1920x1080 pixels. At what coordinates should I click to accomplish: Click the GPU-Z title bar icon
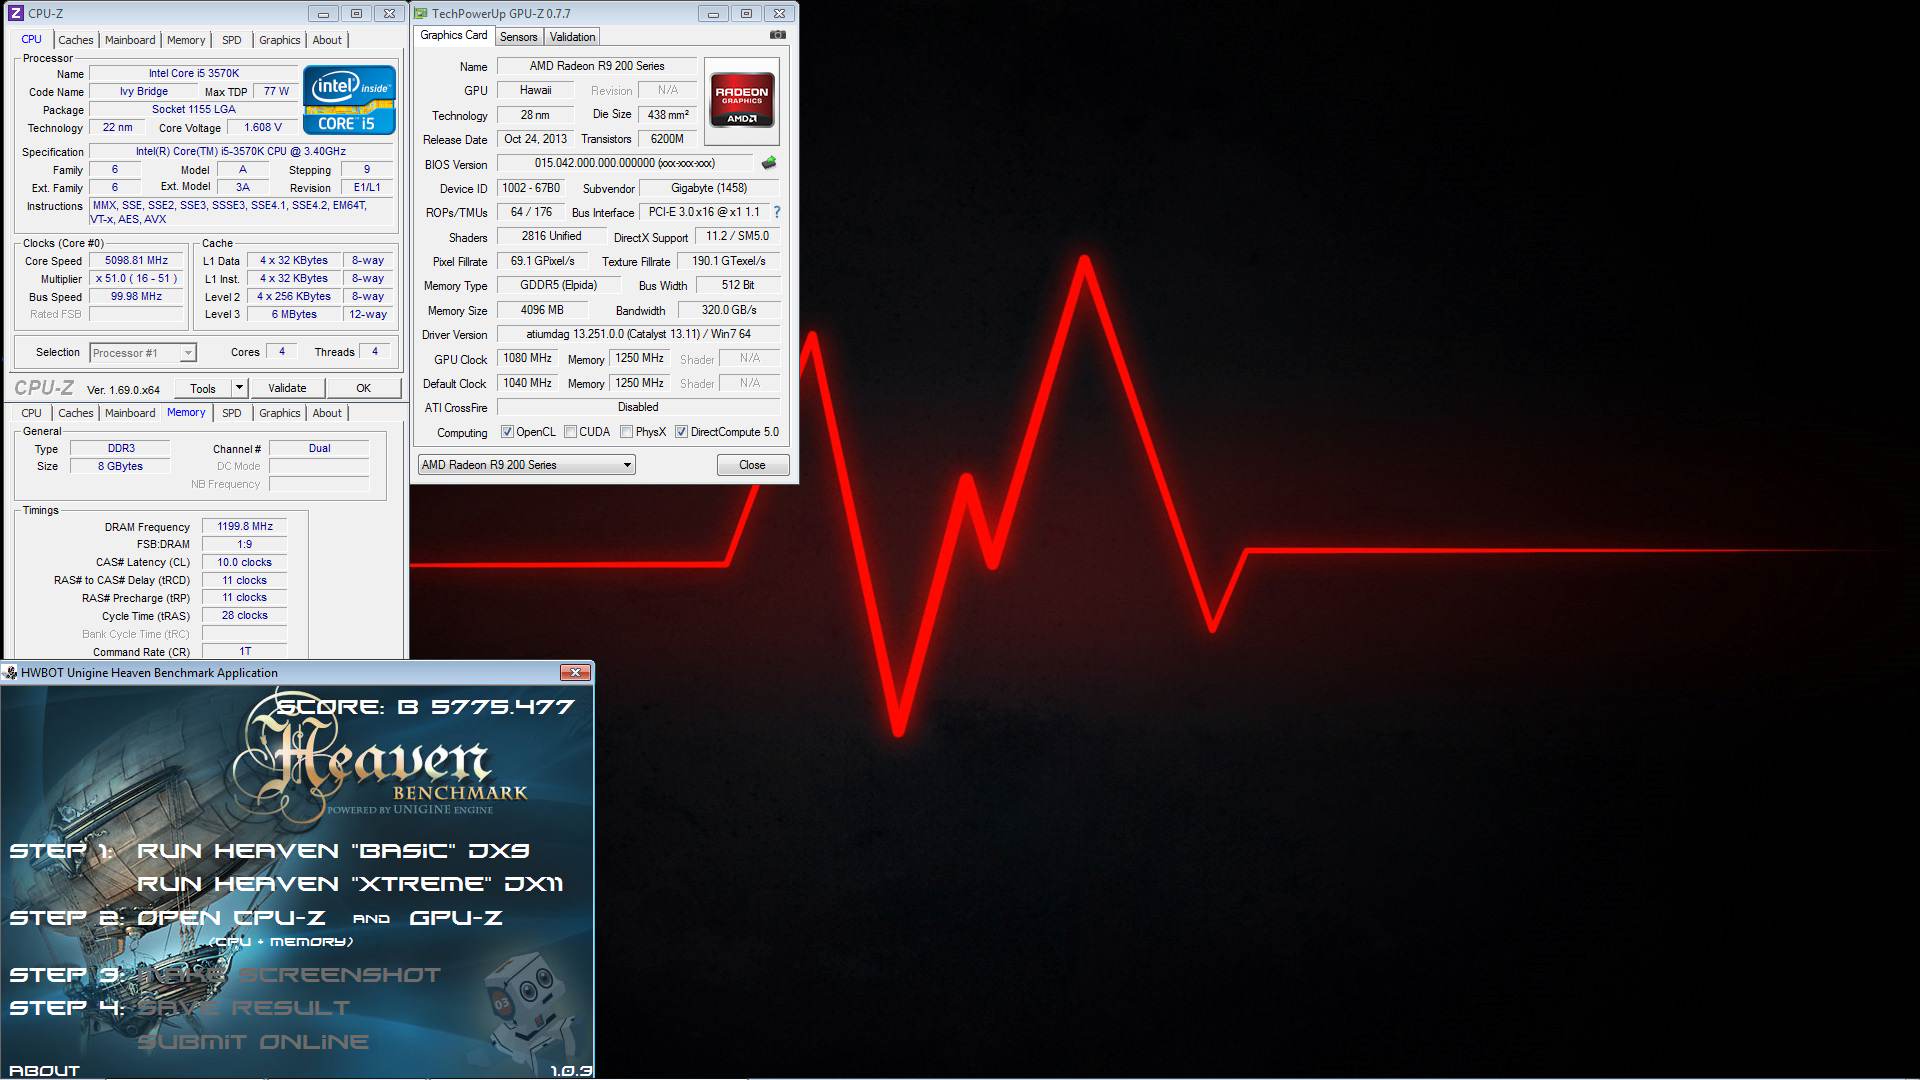click(422, 13)
